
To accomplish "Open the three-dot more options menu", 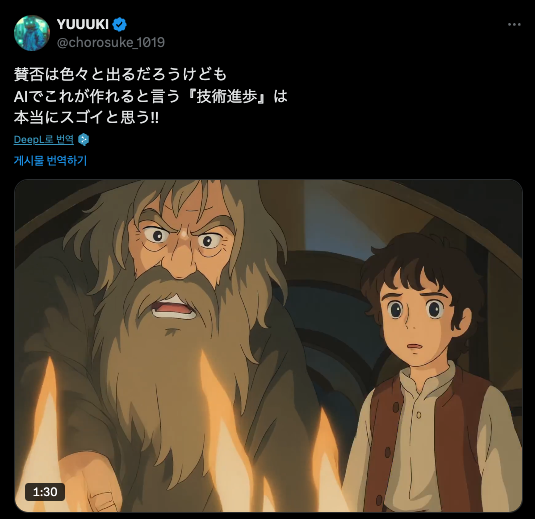I will (x=514, y=25).
